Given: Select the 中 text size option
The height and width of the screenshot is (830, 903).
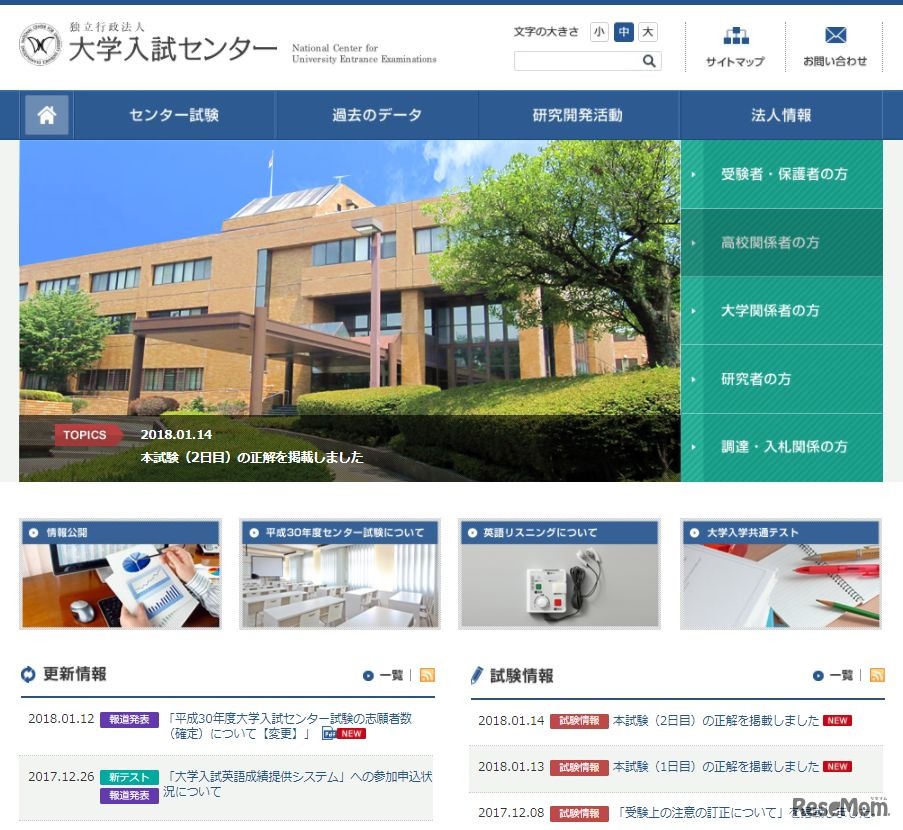Looking at the screenshot, I should pyautogui.click(x=623, y=31).
